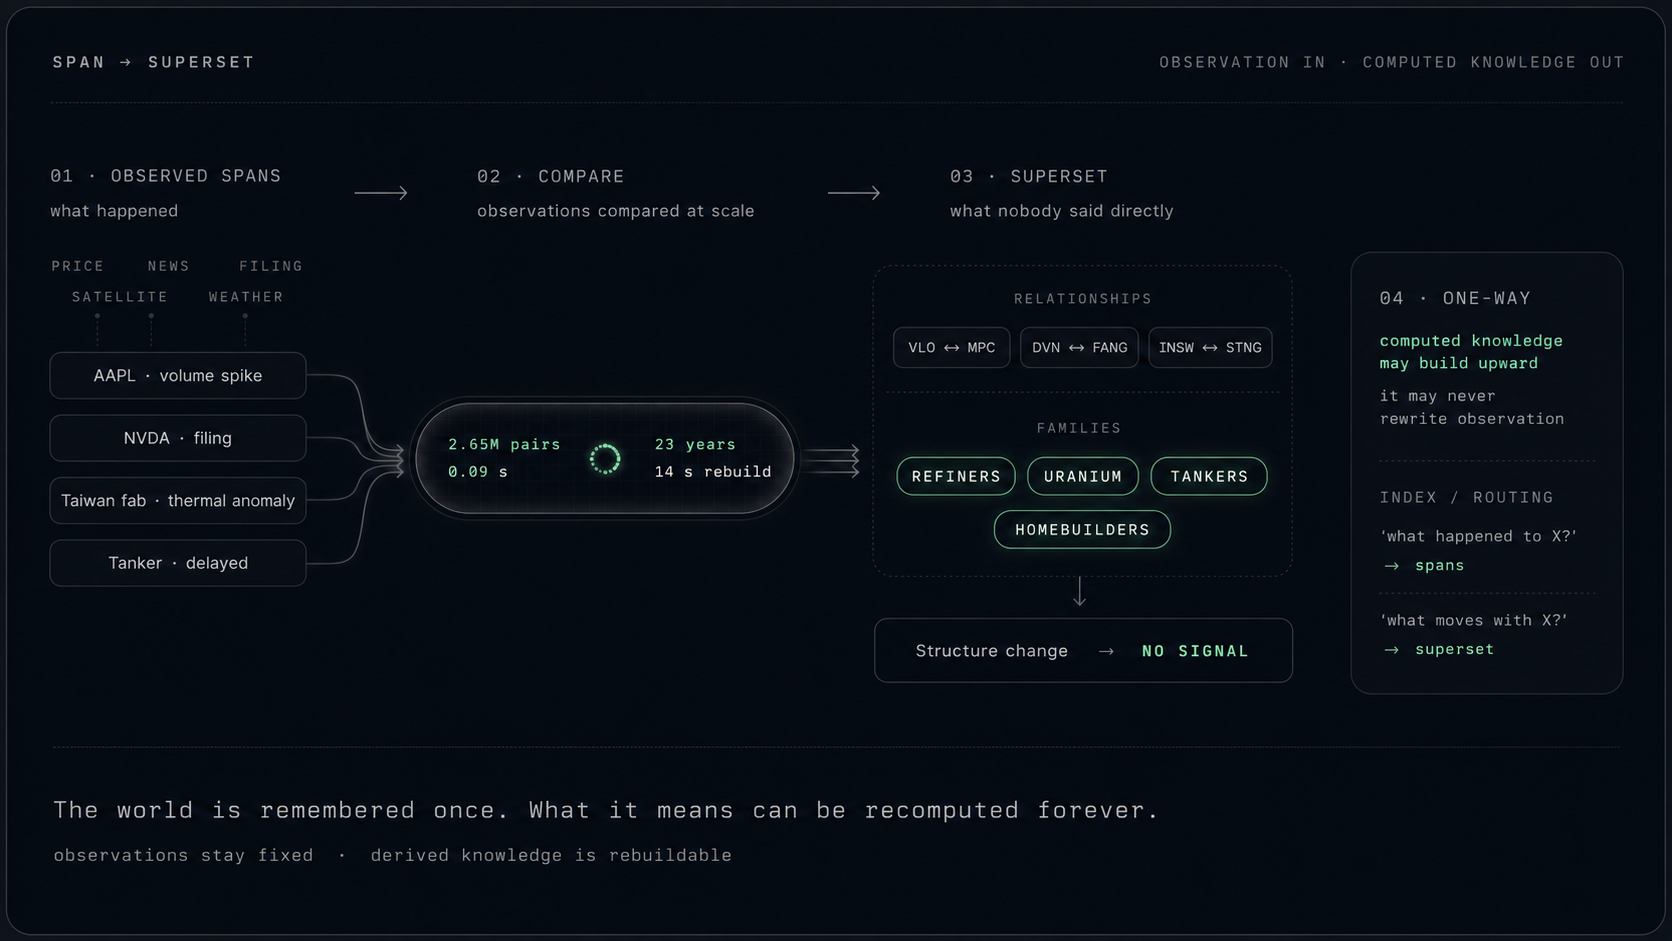Screen dimensions: 1672x941
Task: Select the NVDA filing span
Action: coord(178,438)
